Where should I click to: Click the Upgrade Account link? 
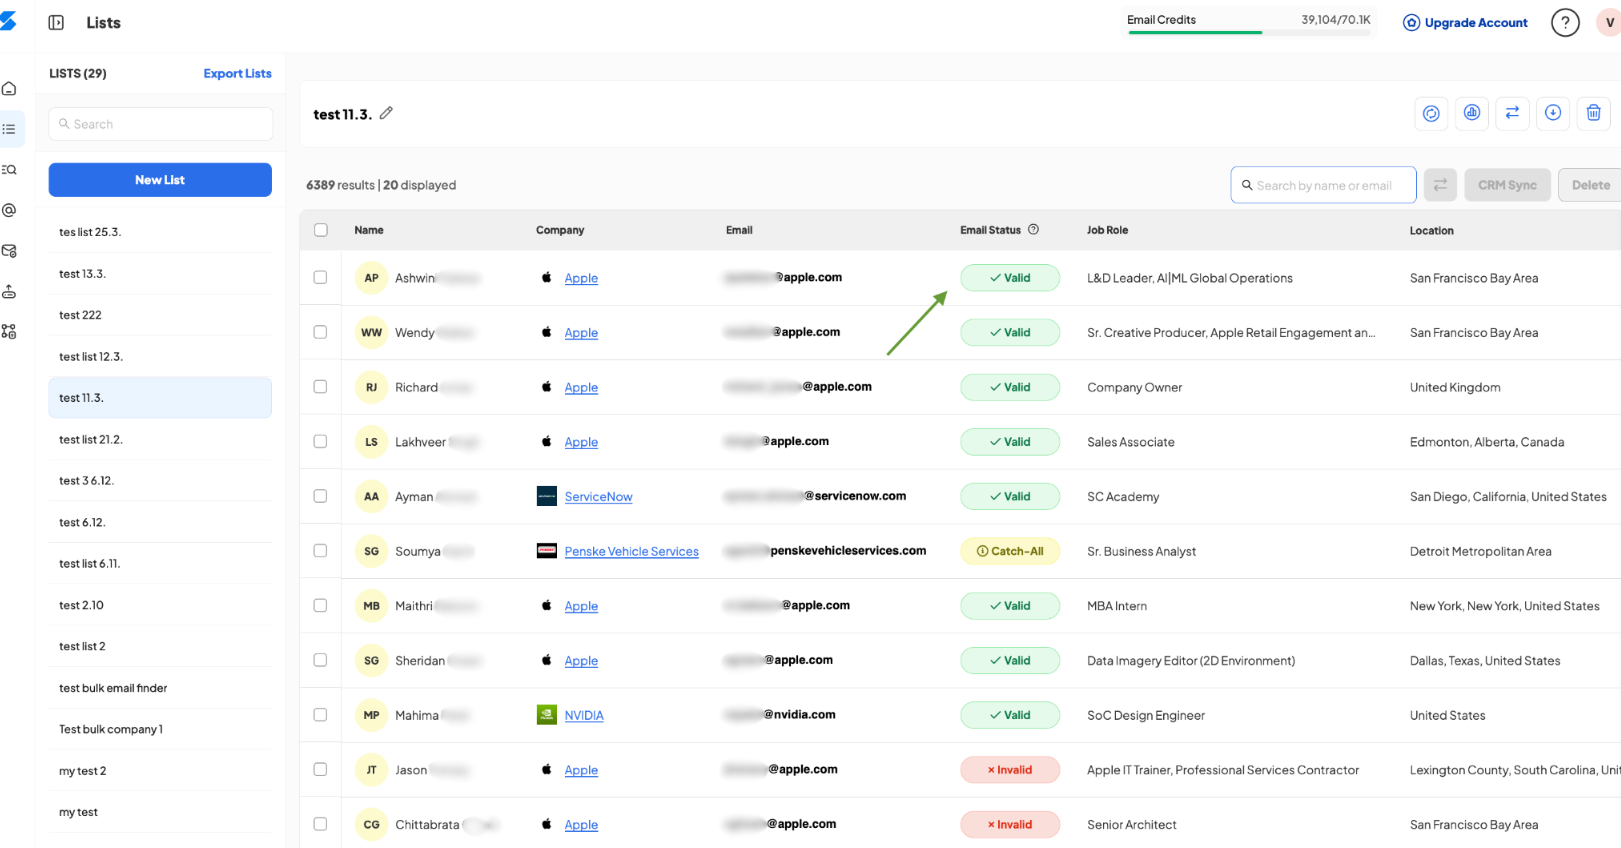[x=1465, y=22]
